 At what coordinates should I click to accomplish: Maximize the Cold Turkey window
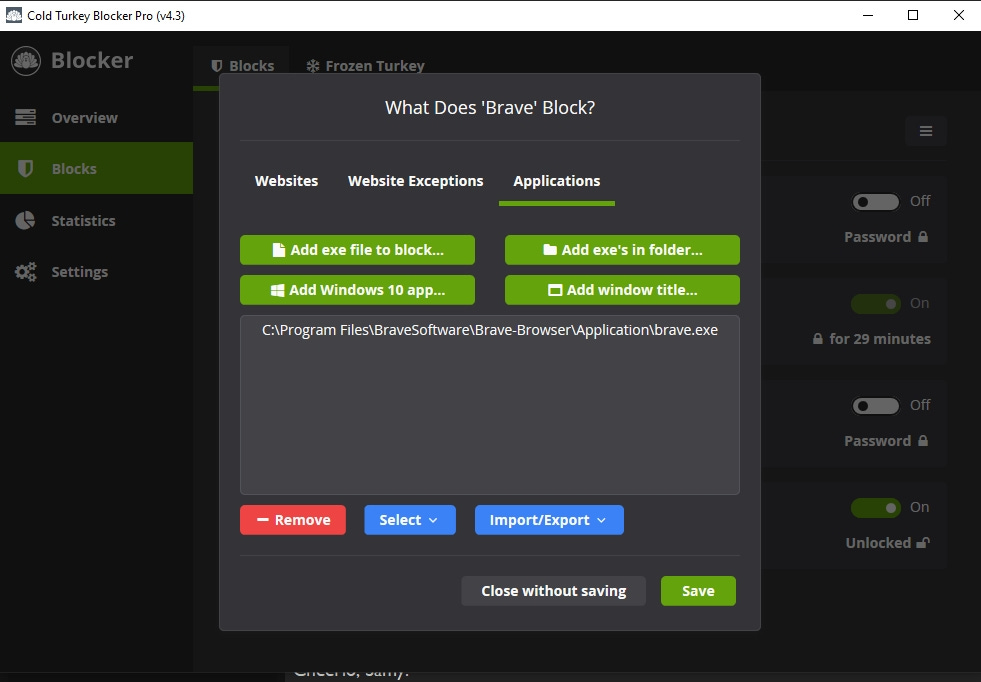913,15
